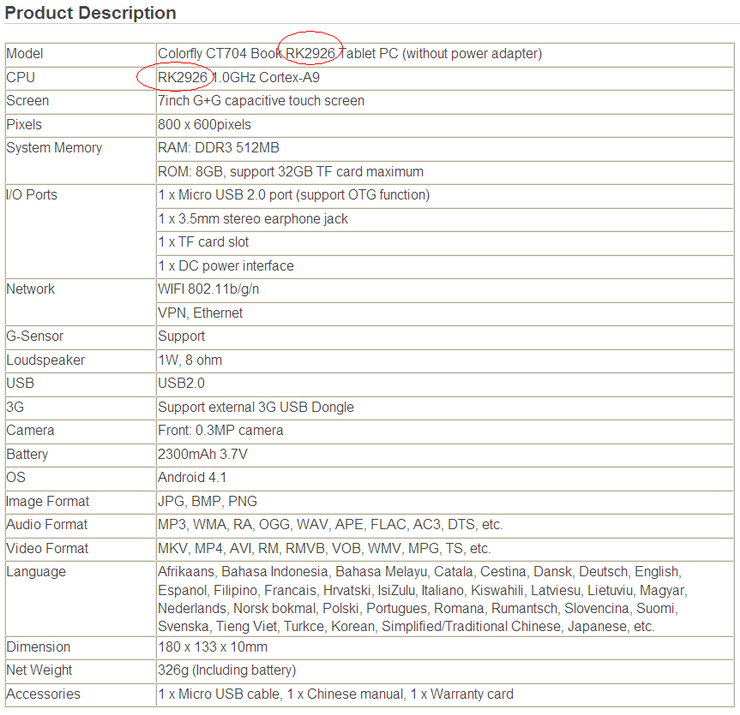Image resolution: width=740 pixels, height=715 pixels.
Task: Click the Product Description heading
Action: (x=91, y=13)
